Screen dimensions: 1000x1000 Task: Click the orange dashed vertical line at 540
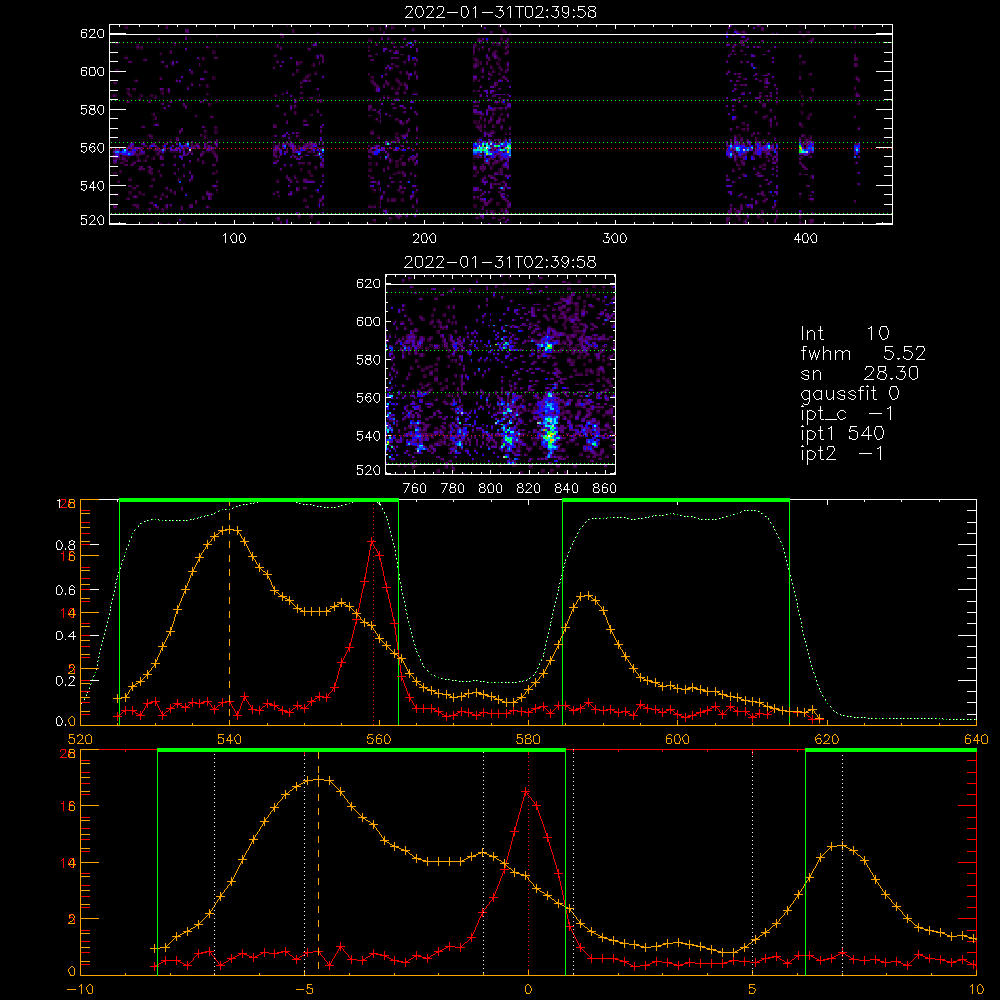tap(230, 612)
